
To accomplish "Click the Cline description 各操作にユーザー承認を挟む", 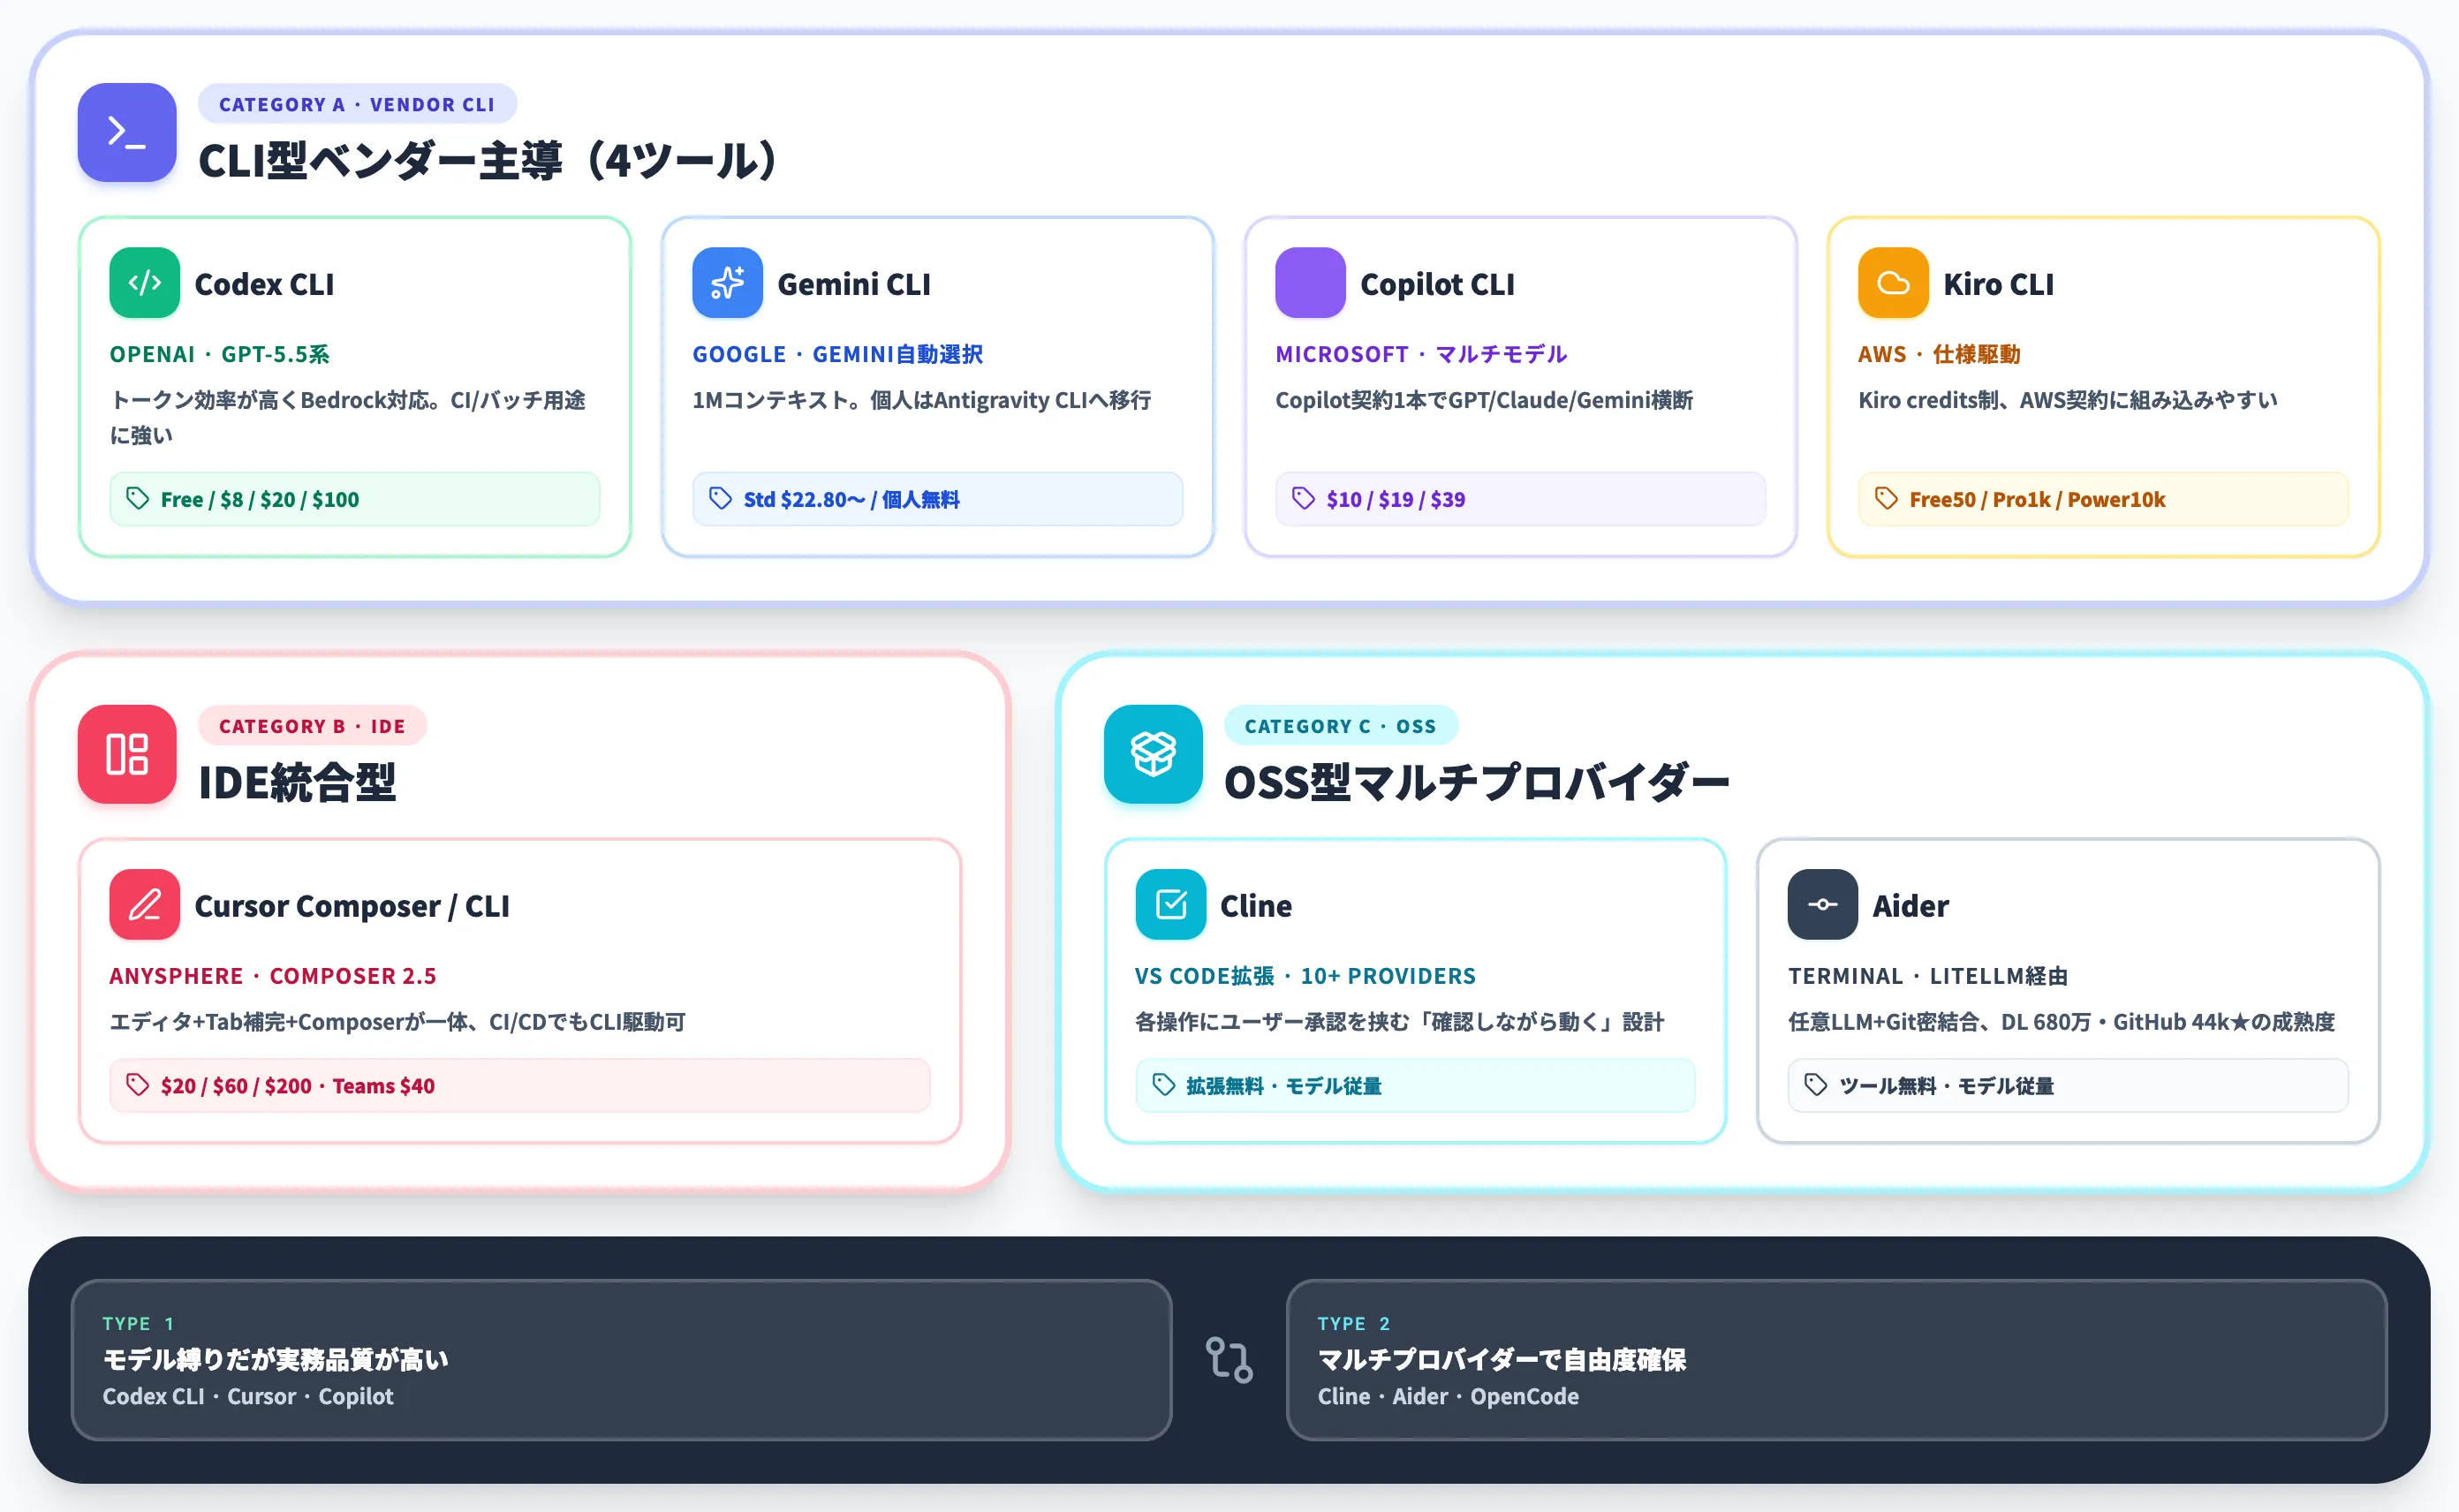I will coord(1399,1022).
